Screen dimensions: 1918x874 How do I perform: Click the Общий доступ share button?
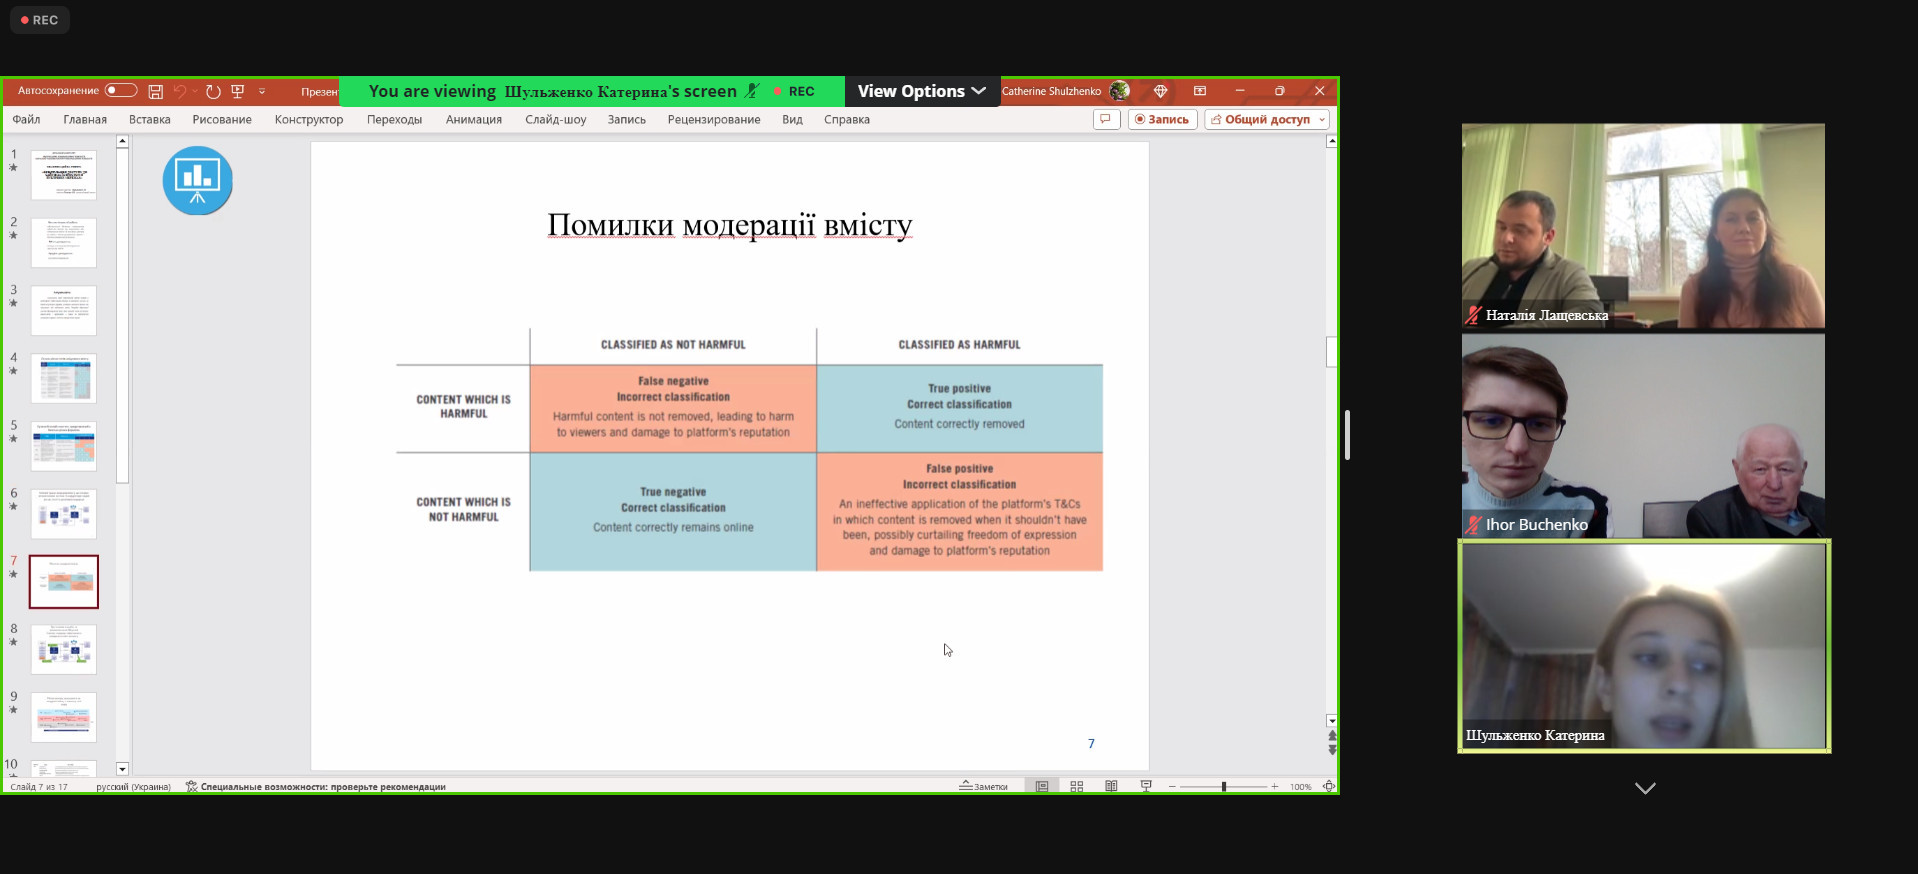click(x=1260, y=119)
